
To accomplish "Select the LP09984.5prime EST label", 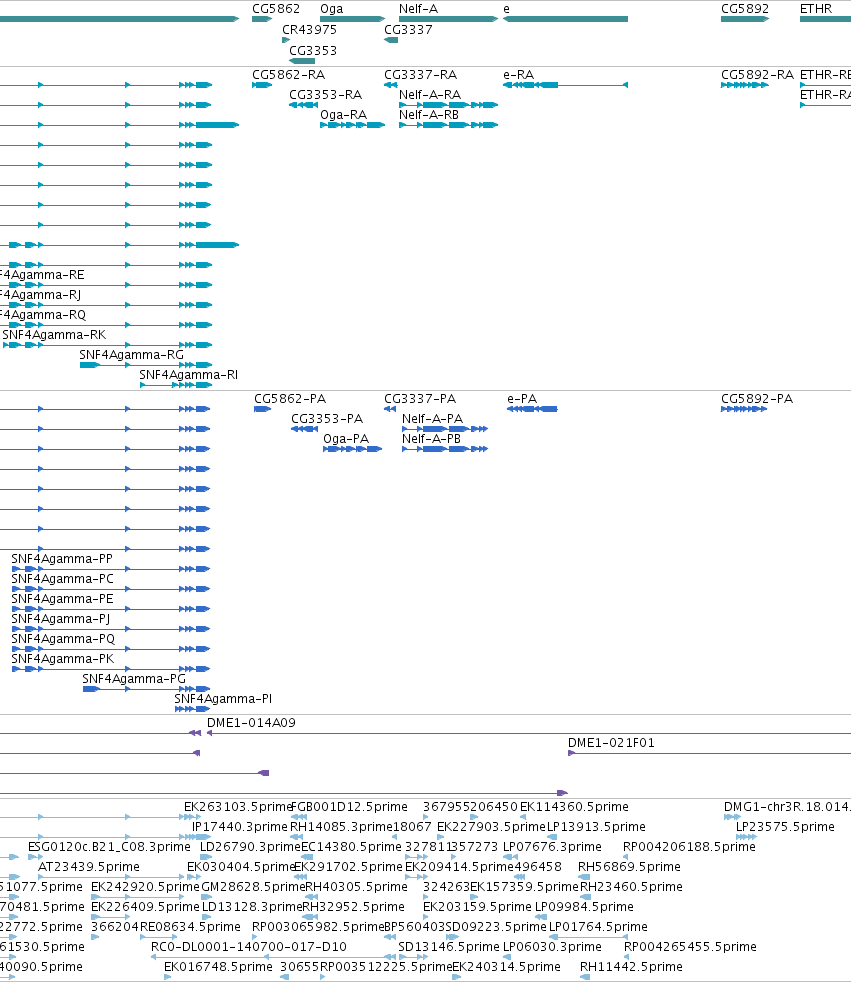I will click(x=584, y=906).
